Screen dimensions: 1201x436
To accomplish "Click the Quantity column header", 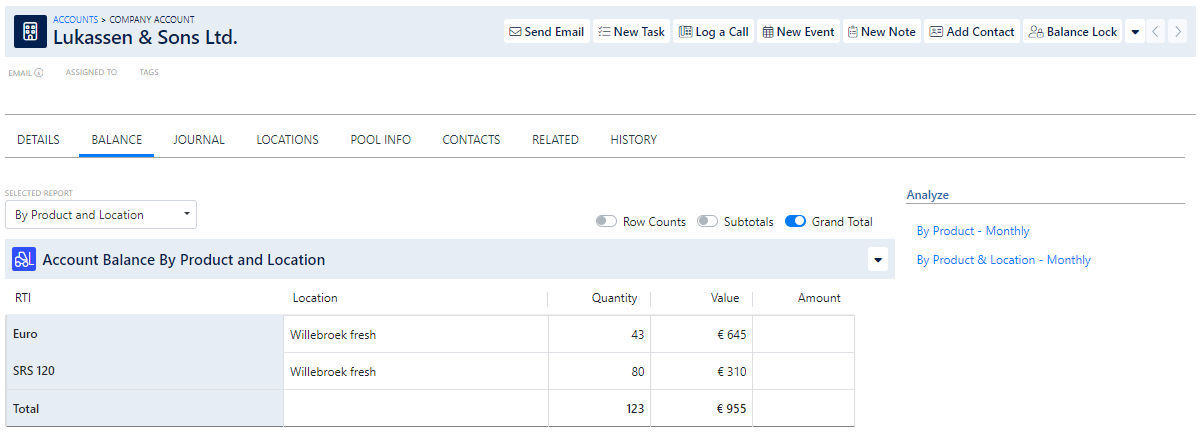I will pyautogui.click(x=614, y=298).
